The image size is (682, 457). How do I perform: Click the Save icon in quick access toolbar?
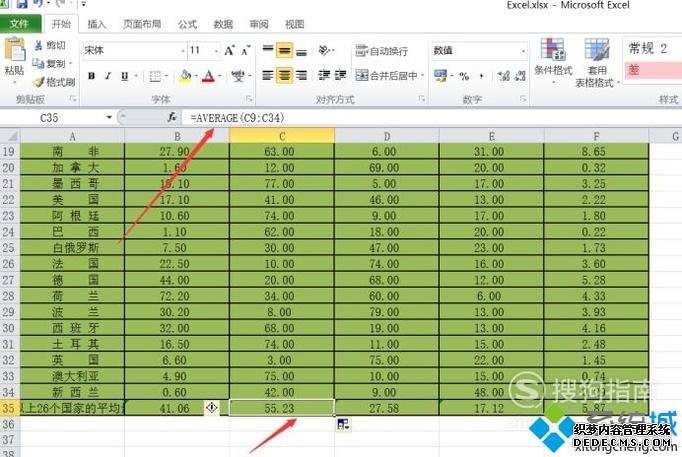22,5
